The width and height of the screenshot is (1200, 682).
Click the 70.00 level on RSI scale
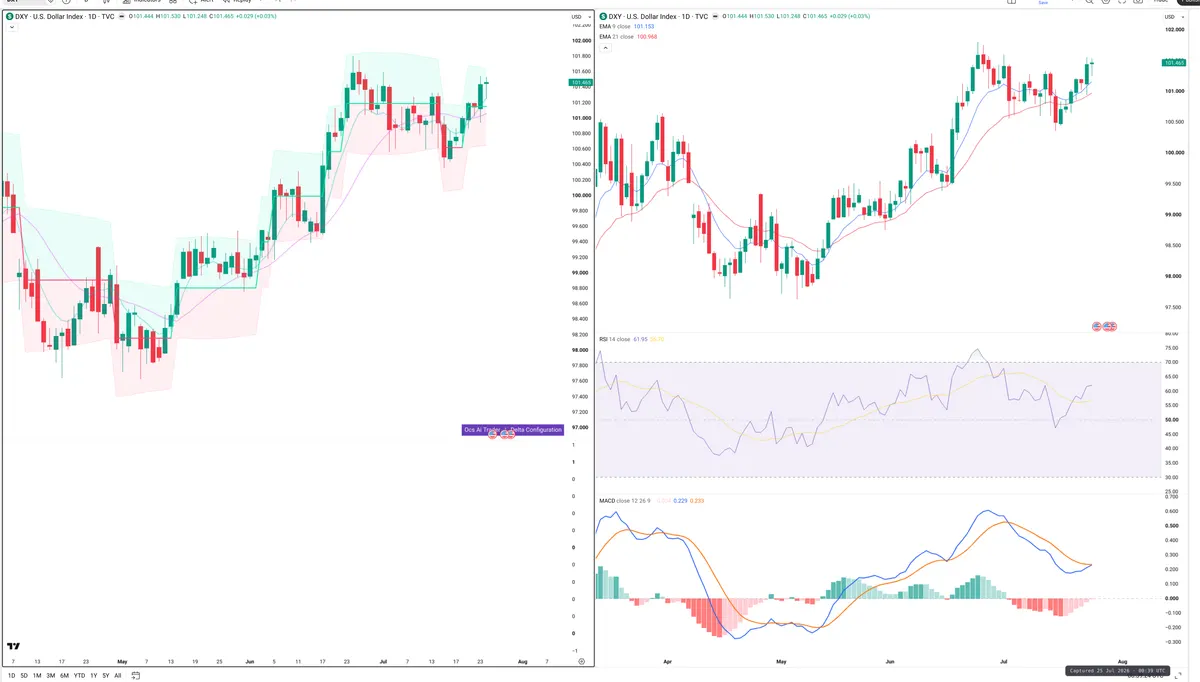pyautogui.click(x=1171, y=362)
